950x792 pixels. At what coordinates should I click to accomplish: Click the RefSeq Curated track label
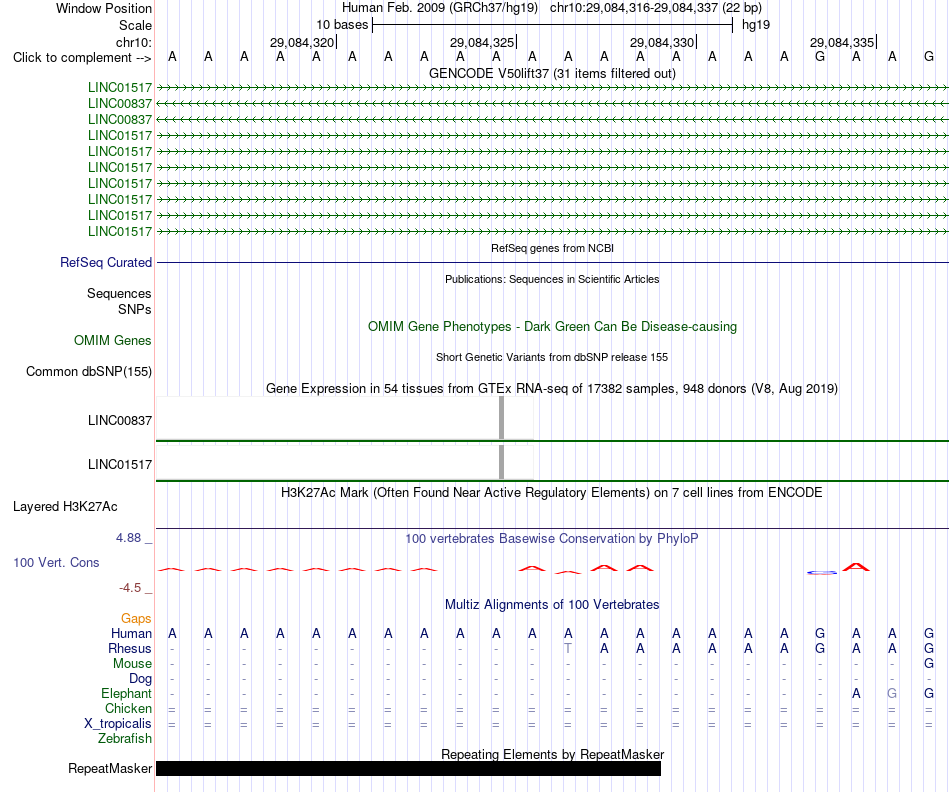coord(105,262)
